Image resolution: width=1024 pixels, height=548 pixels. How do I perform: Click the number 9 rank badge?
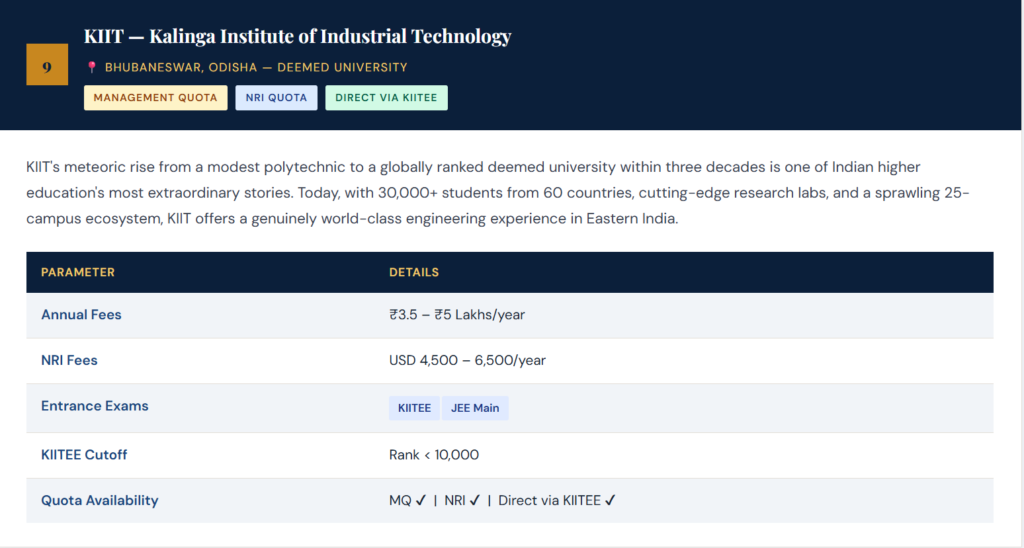point(47,65)
